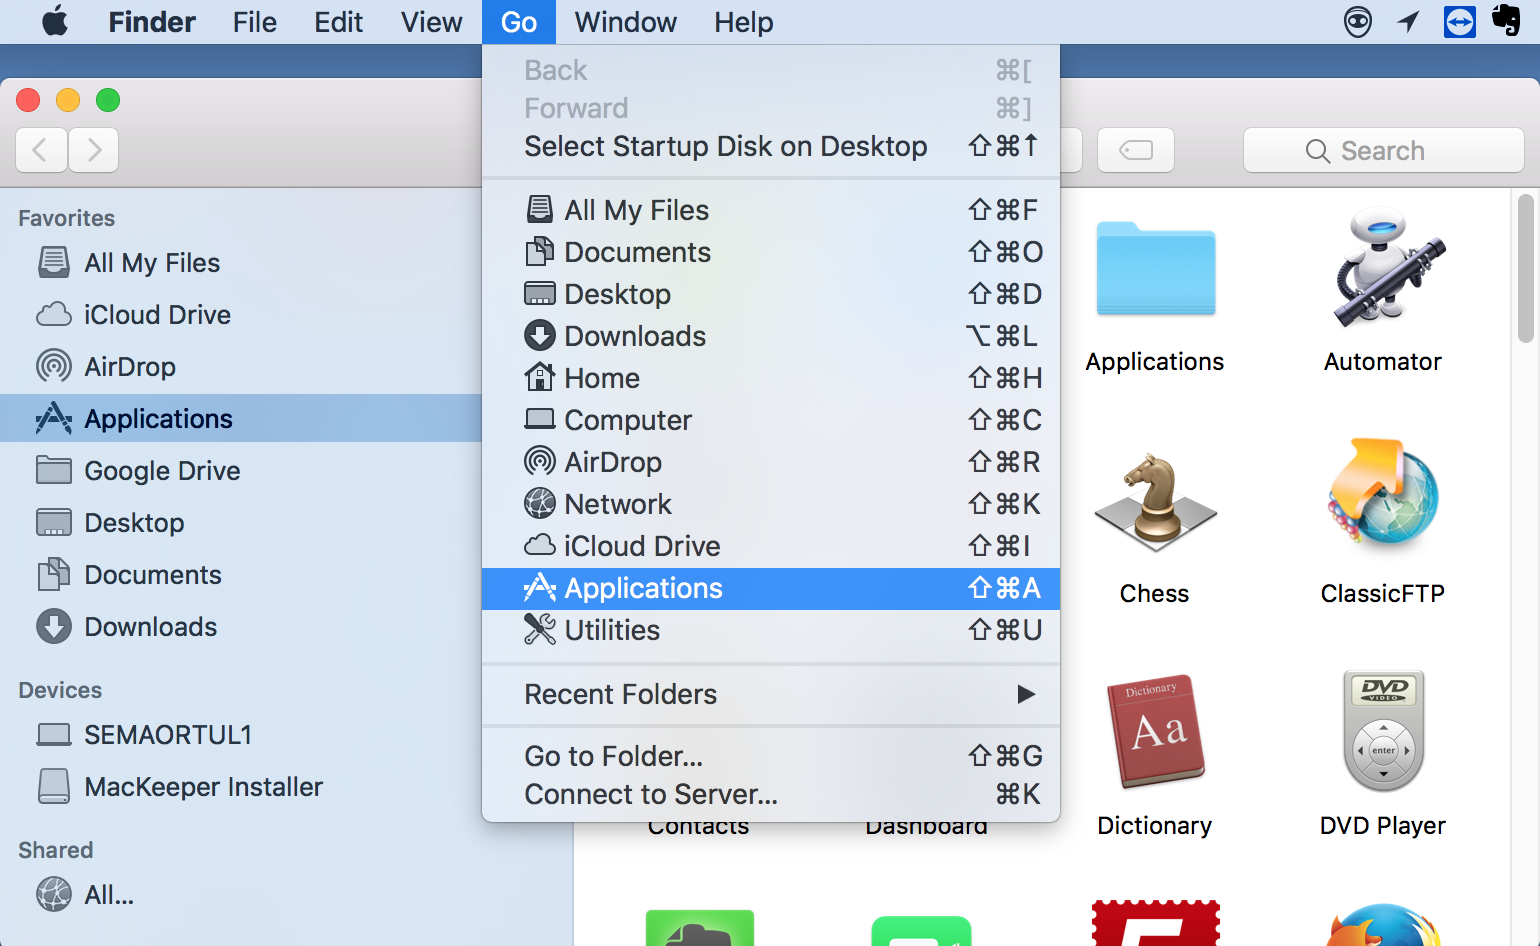
Task: Click the location arrow menu bar icon
Action: click(1409, 21)
